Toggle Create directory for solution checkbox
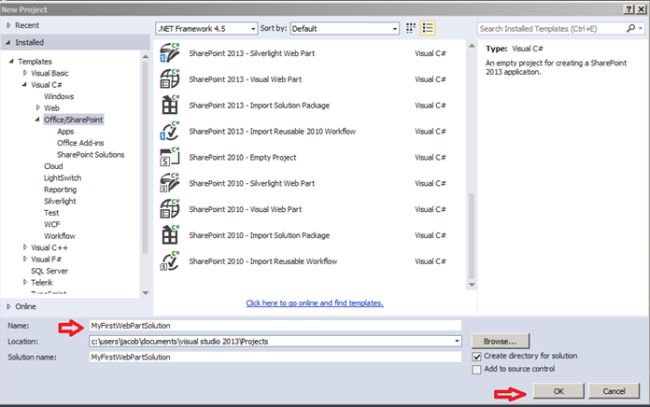The width and height of the screenshot is (650, 407). click(x=477, y=356)
